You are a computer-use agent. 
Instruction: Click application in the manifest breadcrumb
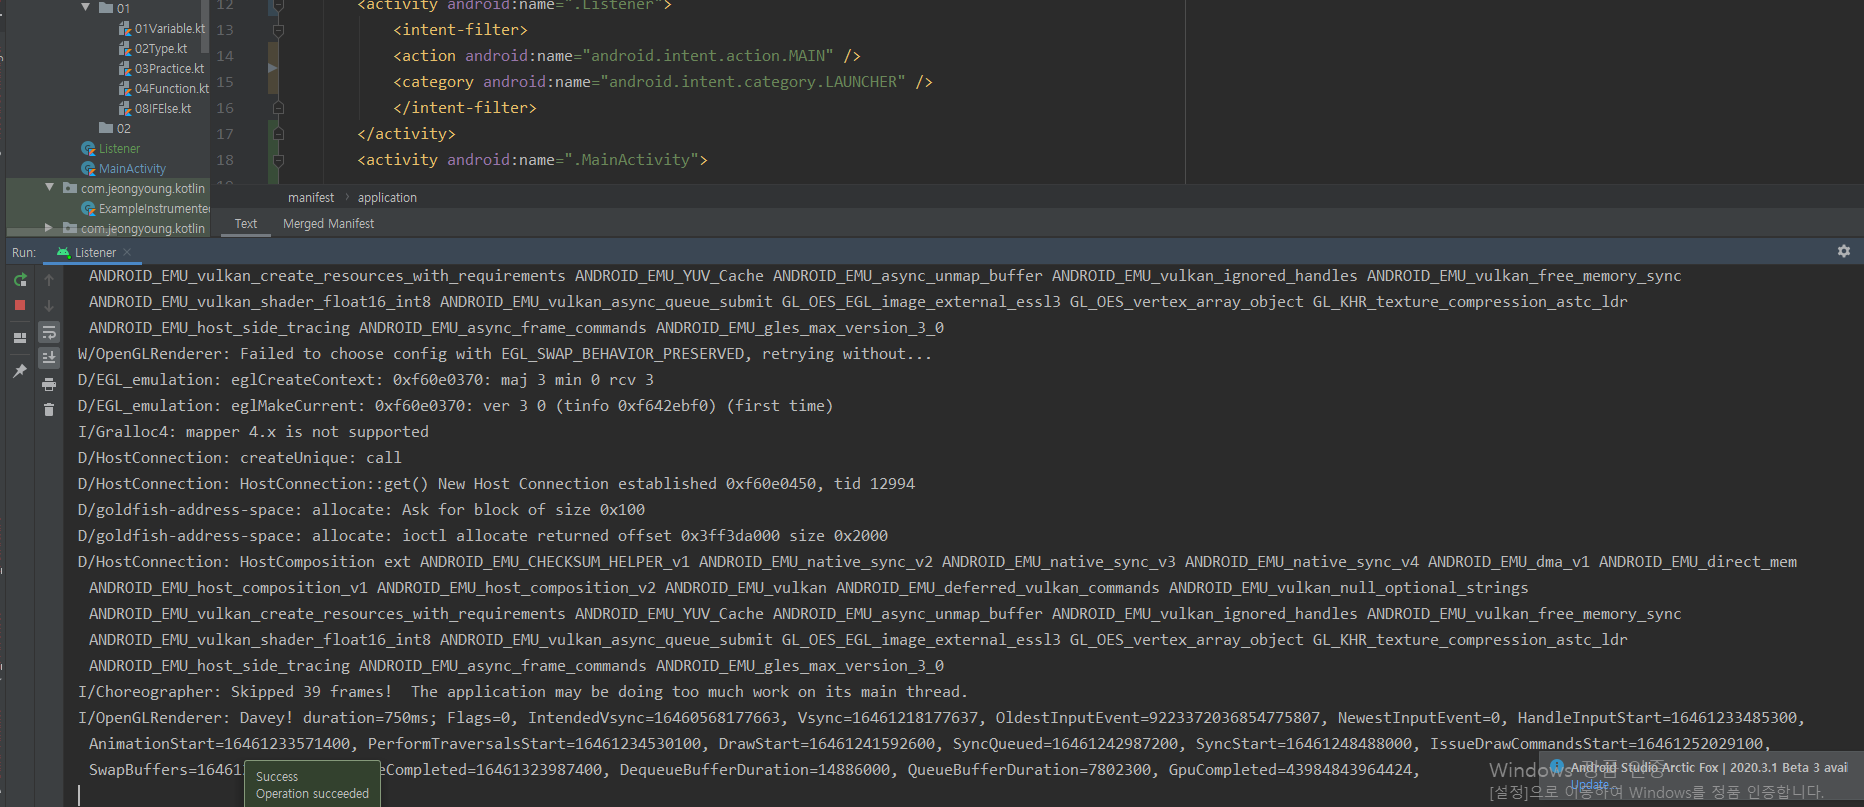387,198
